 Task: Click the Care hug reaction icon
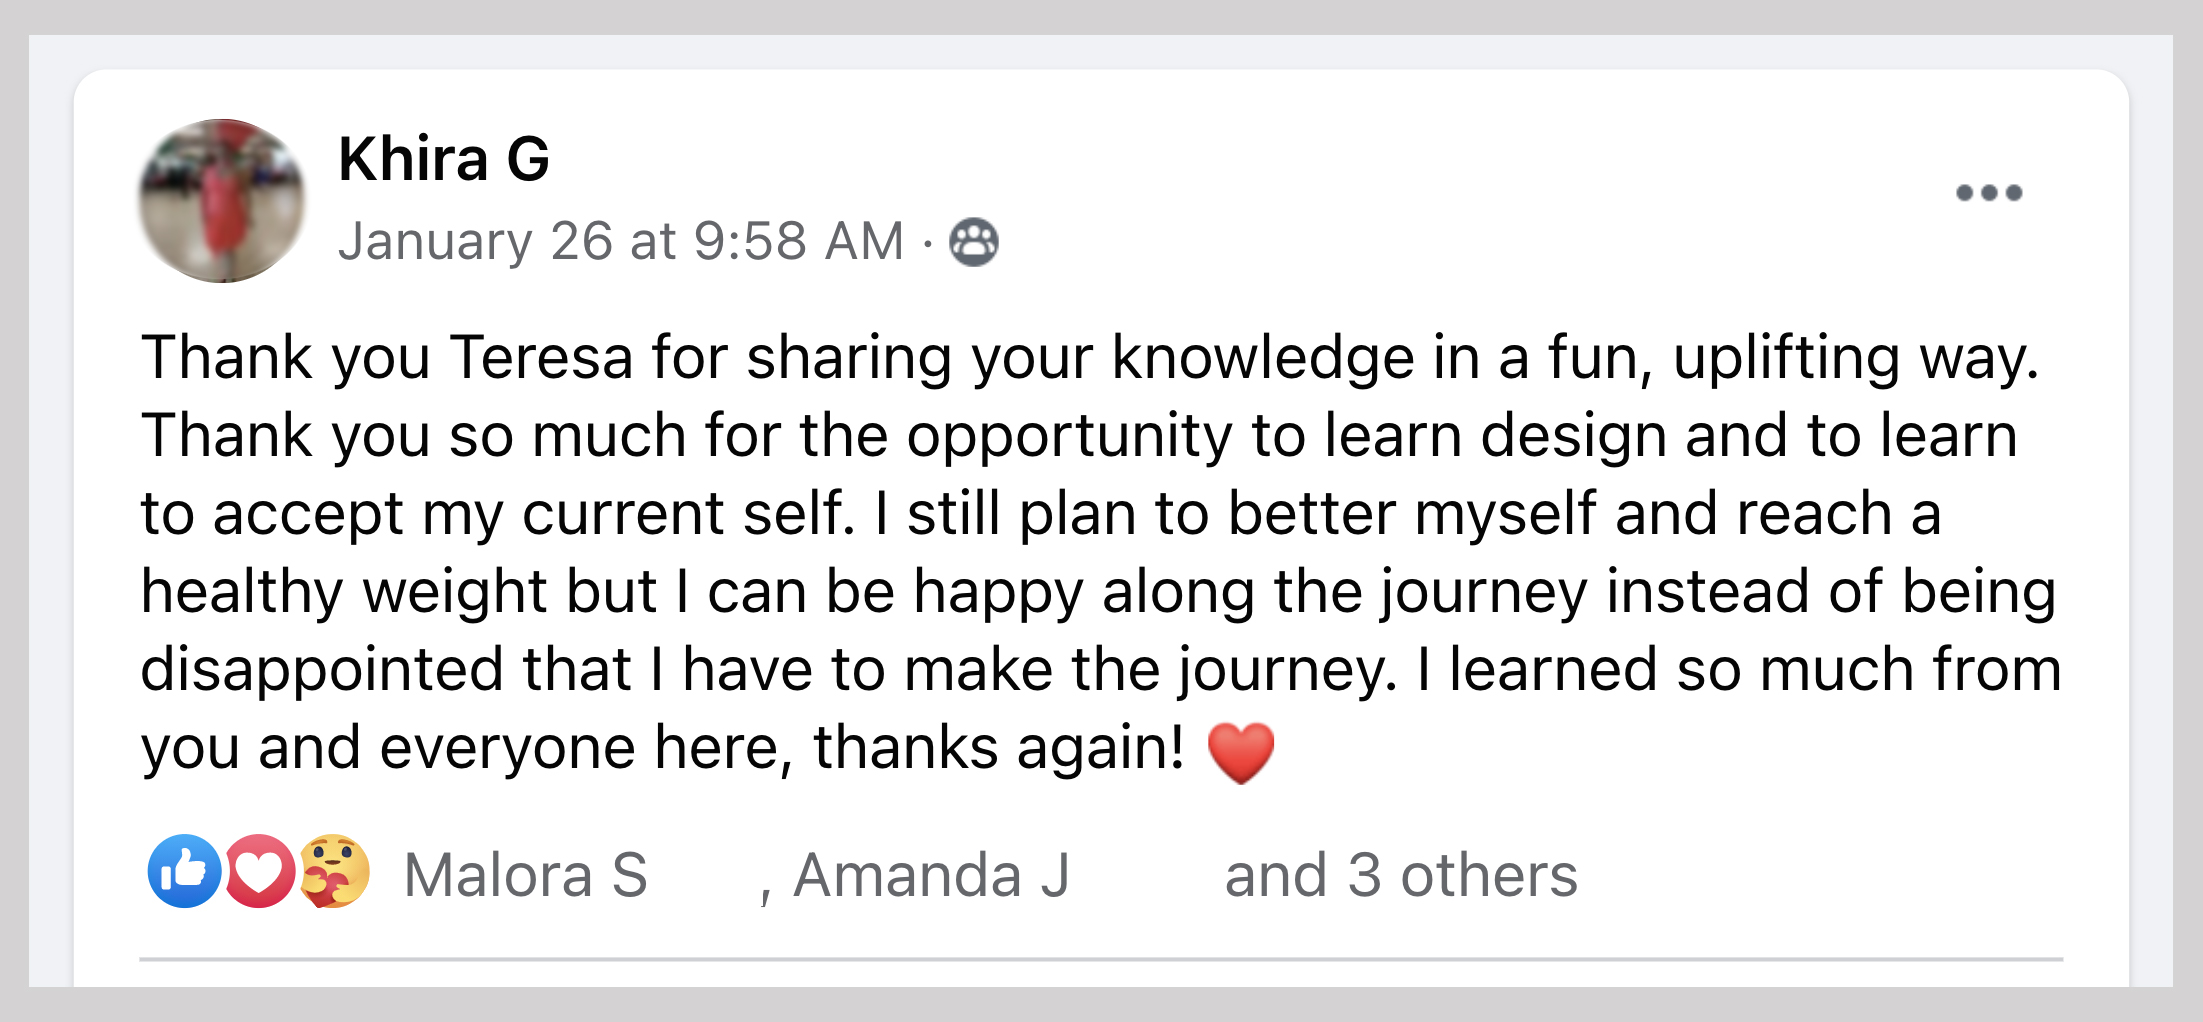click(335, 871)
